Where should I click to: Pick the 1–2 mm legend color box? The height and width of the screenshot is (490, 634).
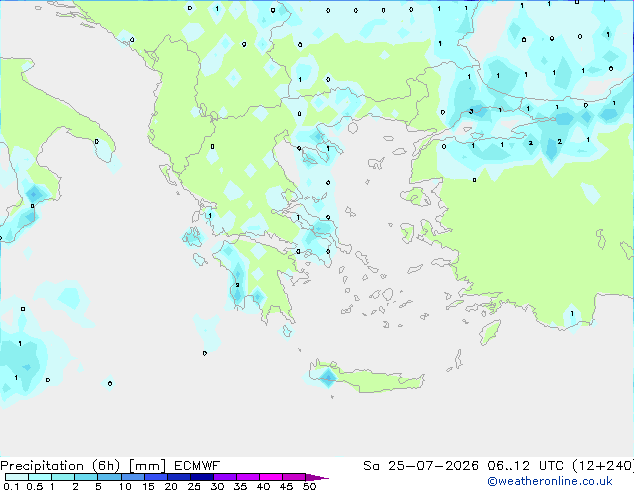pos(63,477)
